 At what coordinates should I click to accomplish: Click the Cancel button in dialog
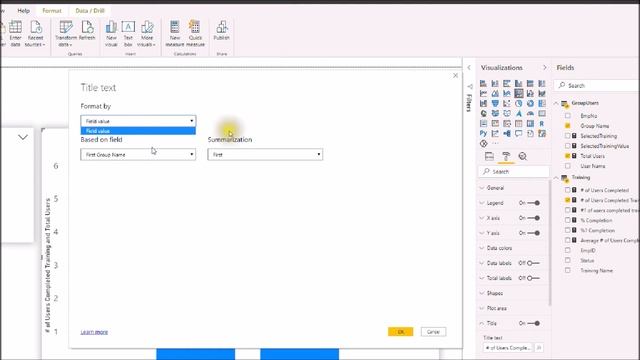(x=433, y=332)
